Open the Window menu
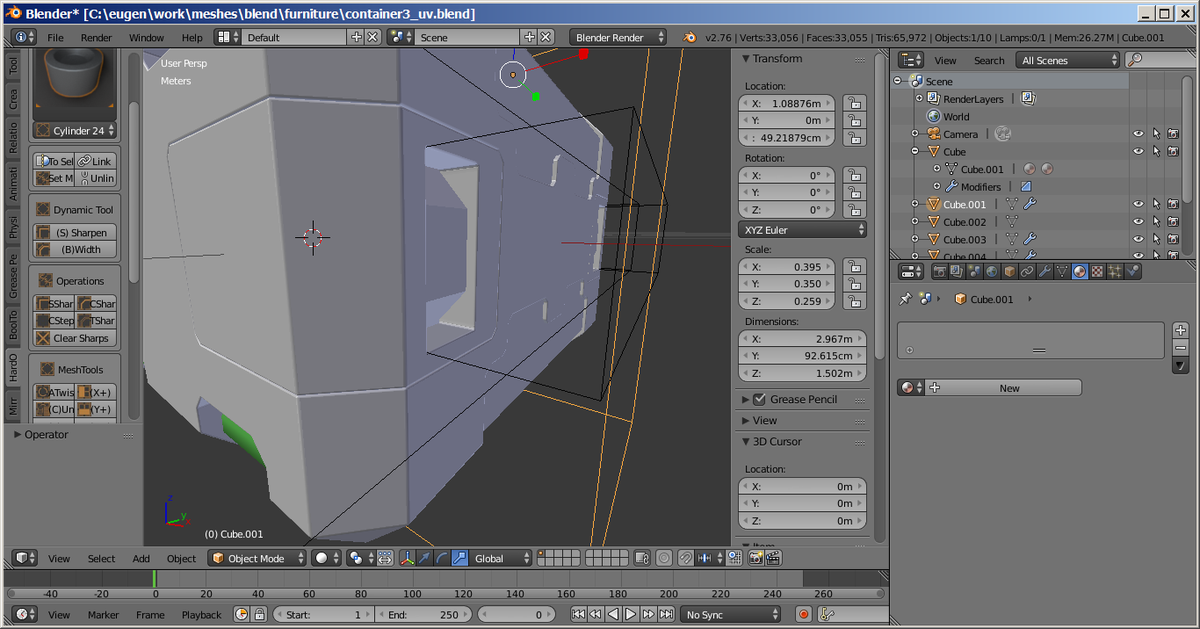 point(146,37)
